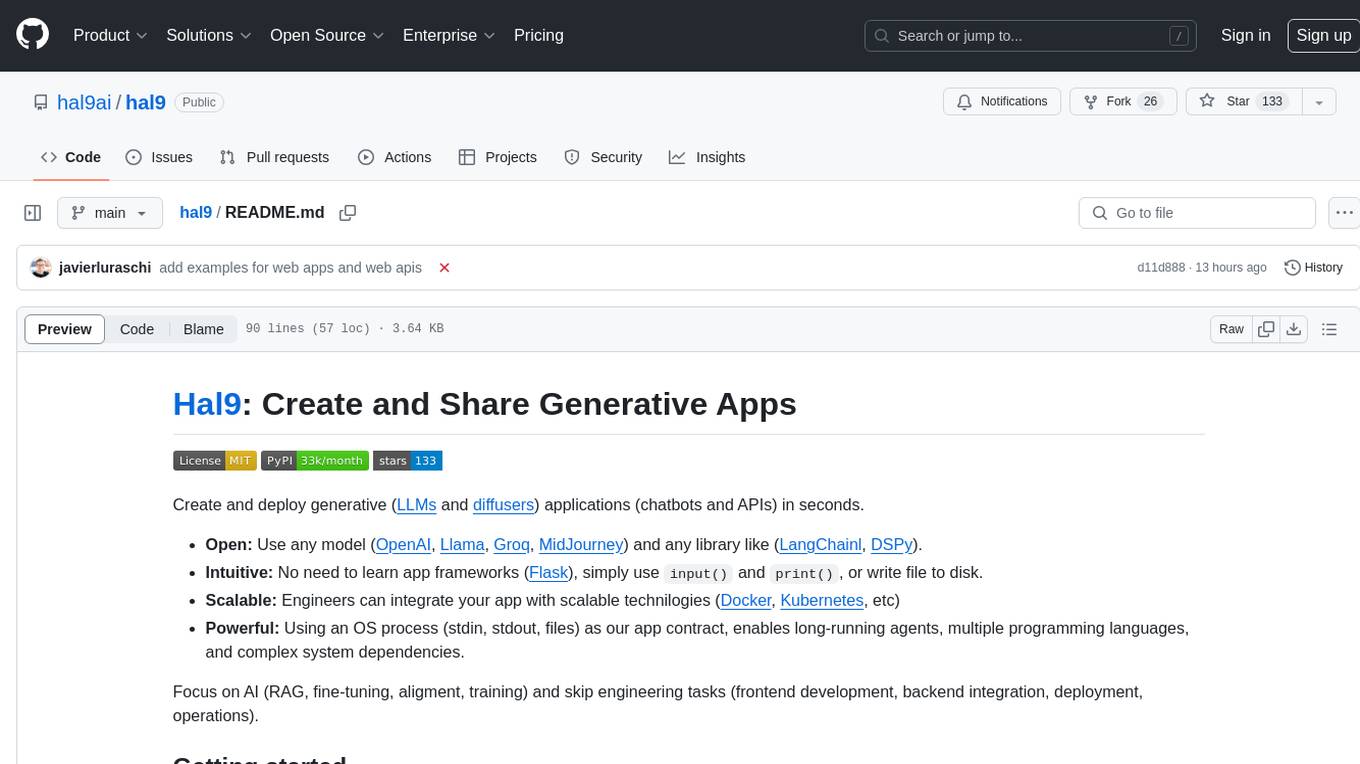Select the Code view toggle

click(x=137, y=329)
